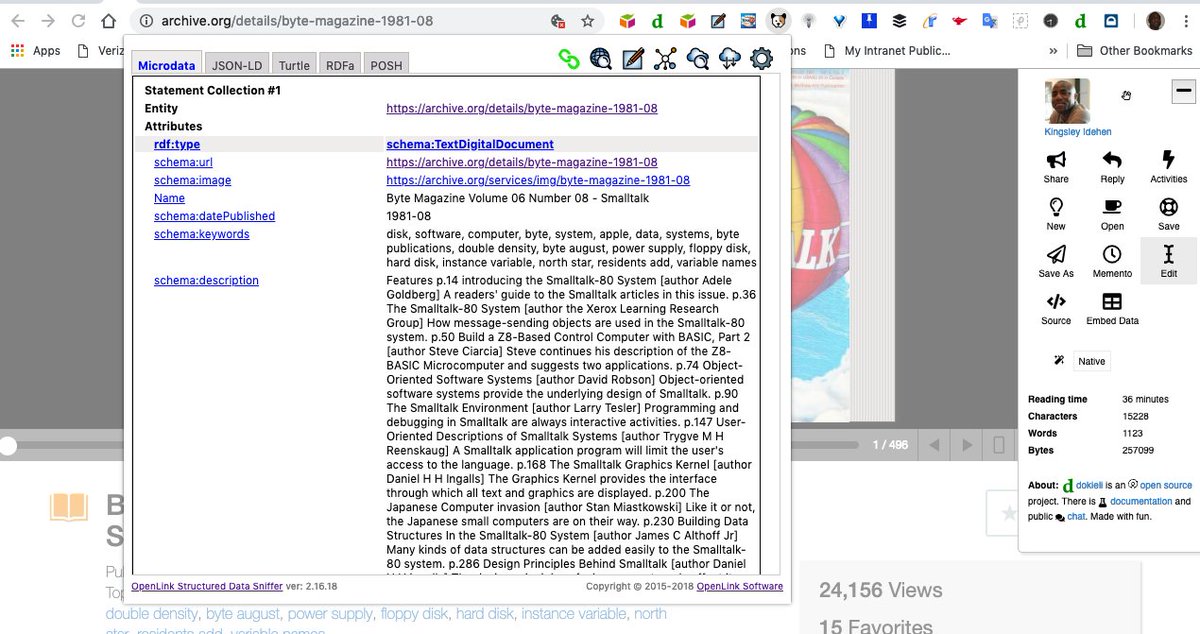This screenshot has height=634, width=1200.
Task: Click the dog face extension icon
Action: (x=777, y=20)
